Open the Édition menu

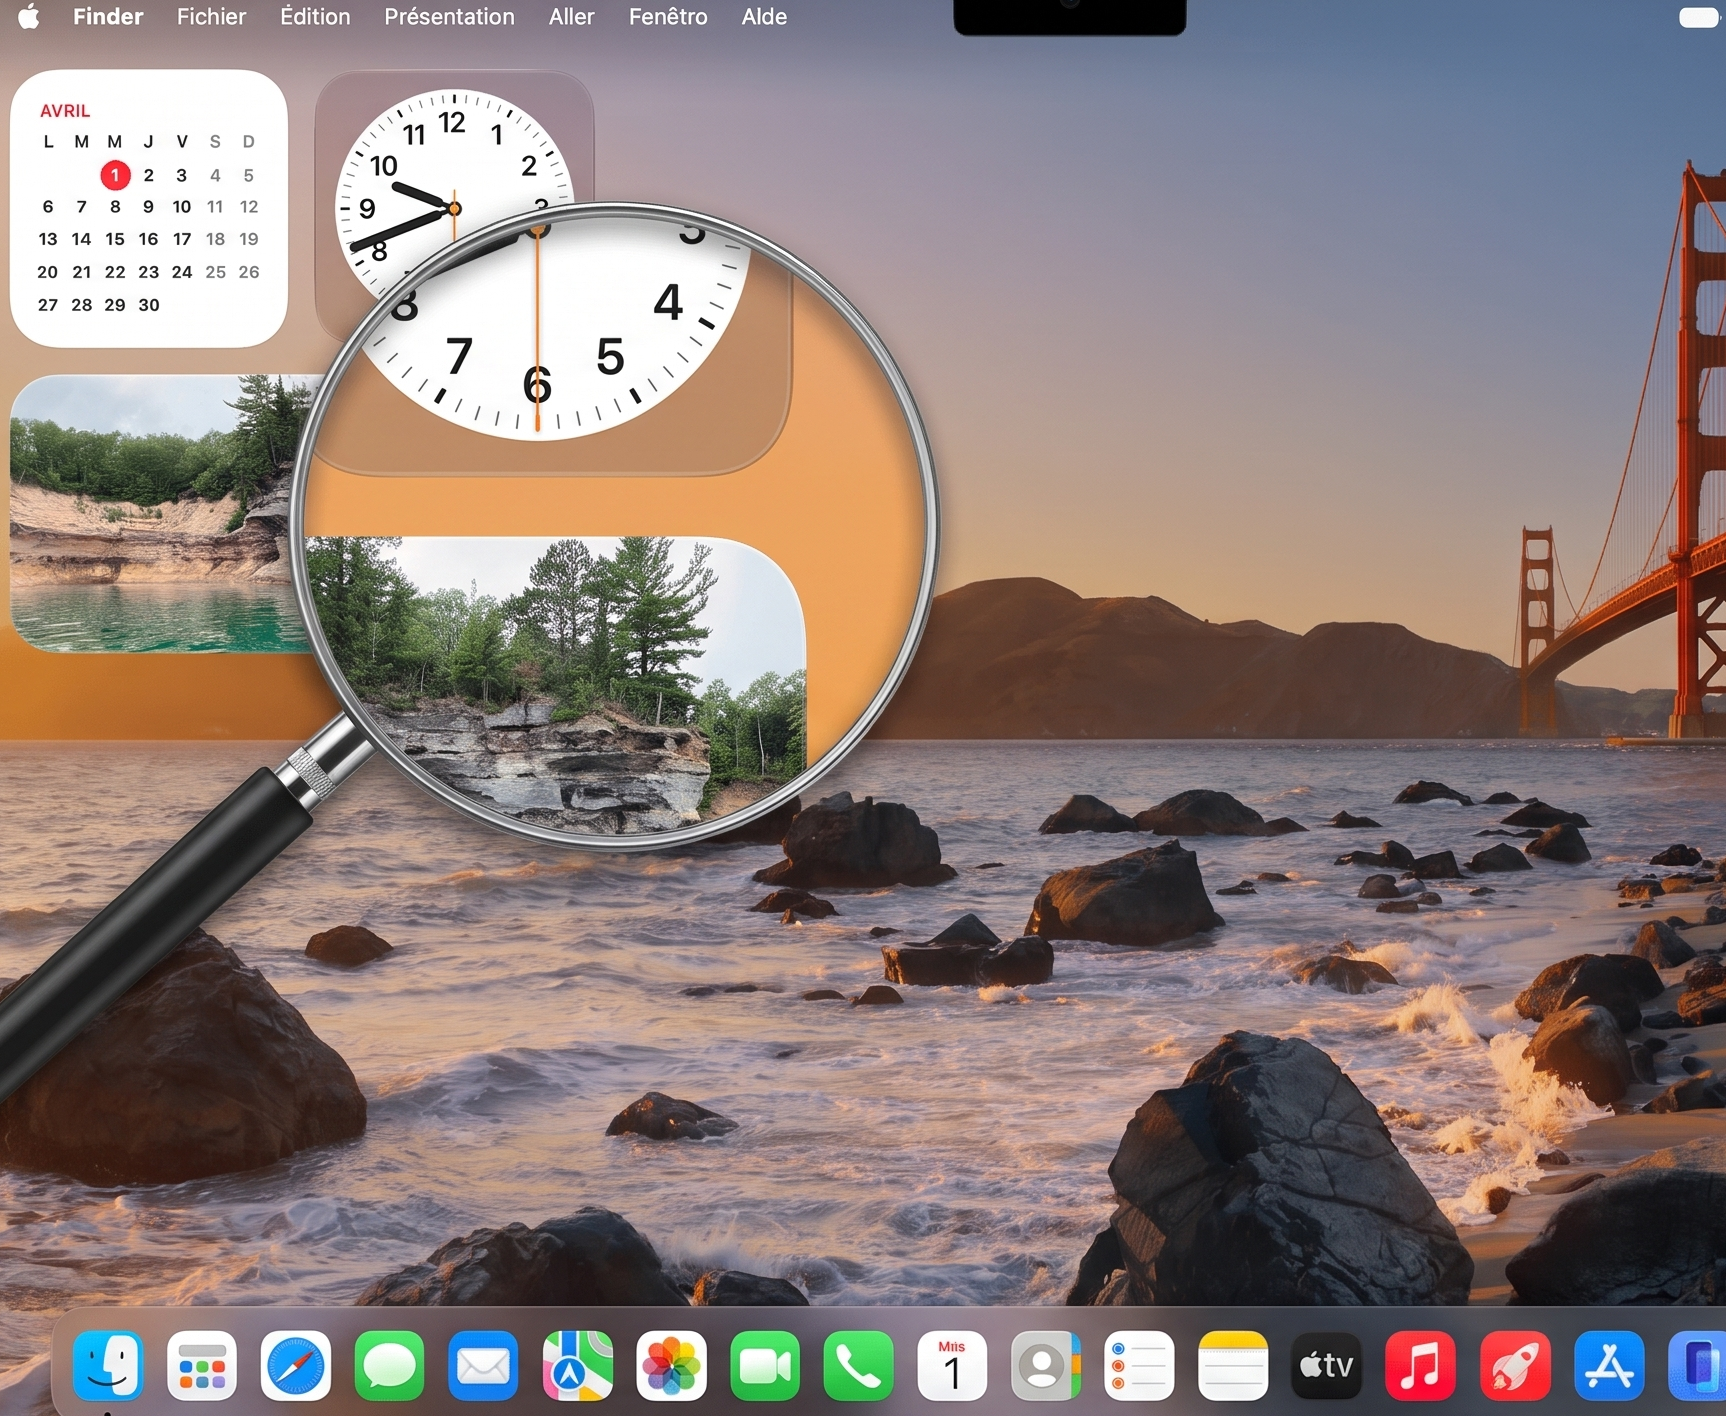click(315, 17)
